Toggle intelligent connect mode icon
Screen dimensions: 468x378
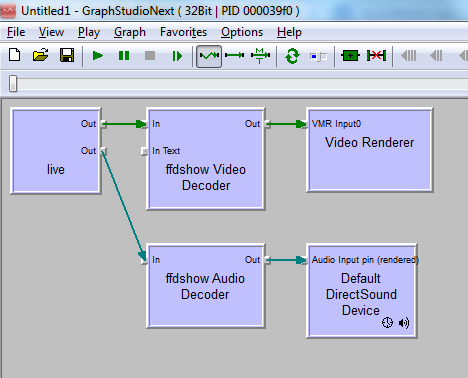point(209,56)
